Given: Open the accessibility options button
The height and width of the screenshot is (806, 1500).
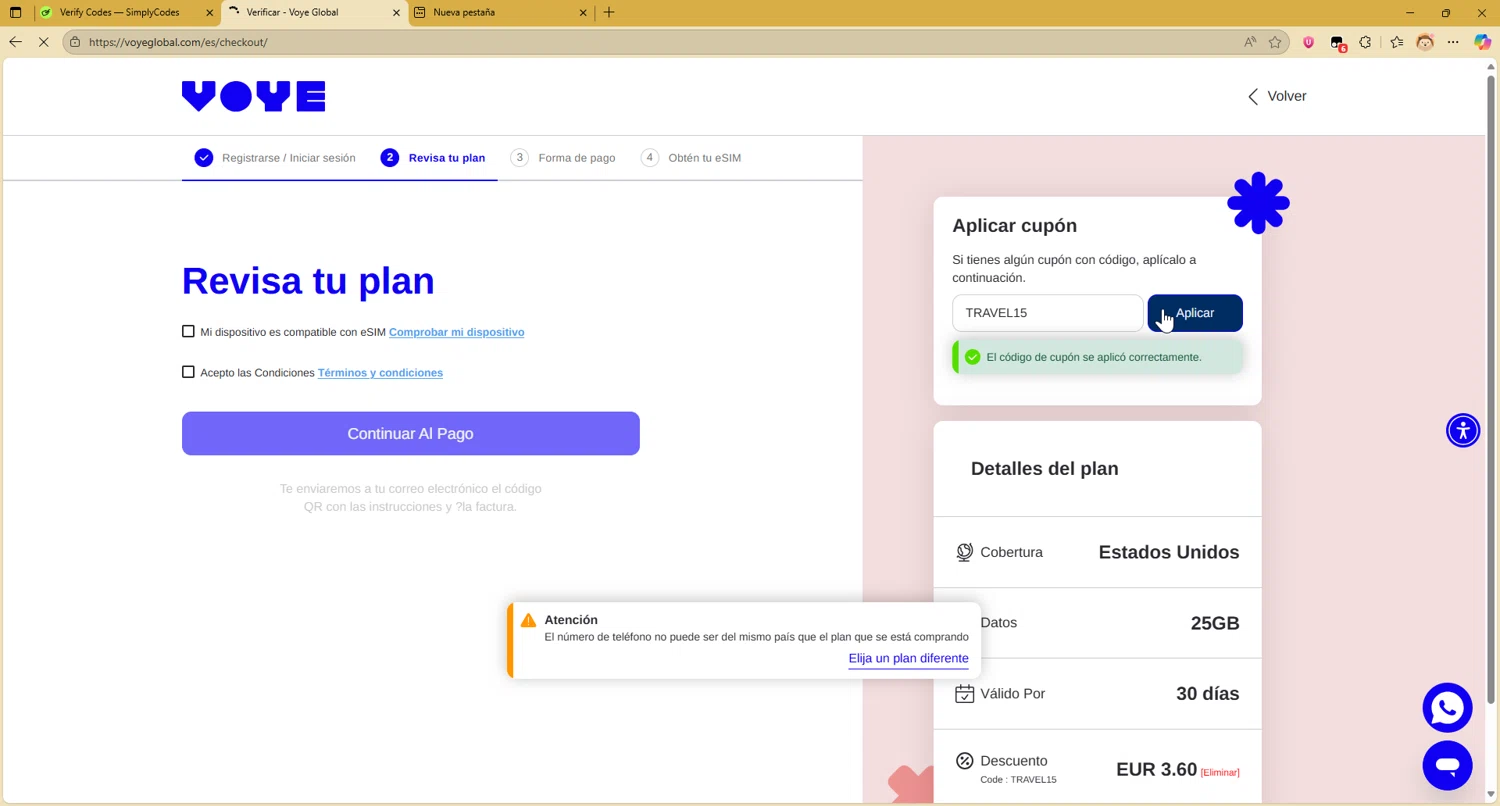Looking at the screenshot, I should click(x=1463, y=430).
